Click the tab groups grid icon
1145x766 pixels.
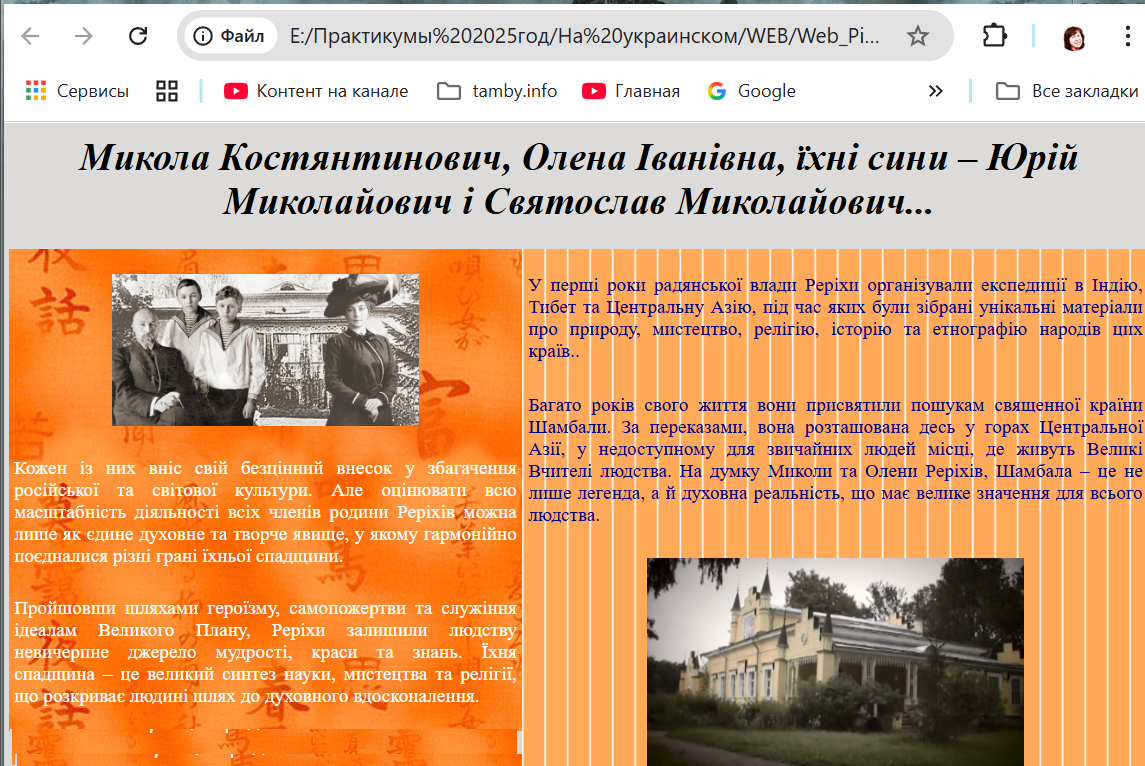tap(167, 91)
